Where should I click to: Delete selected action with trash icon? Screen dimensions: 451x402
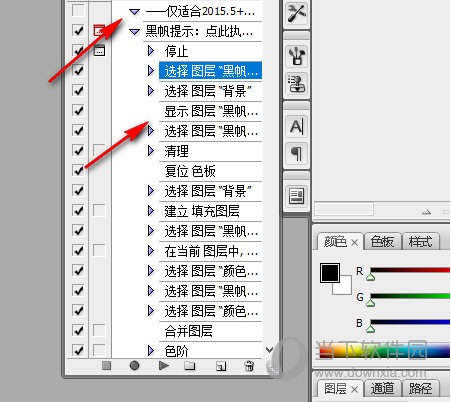tap(249, 366)
